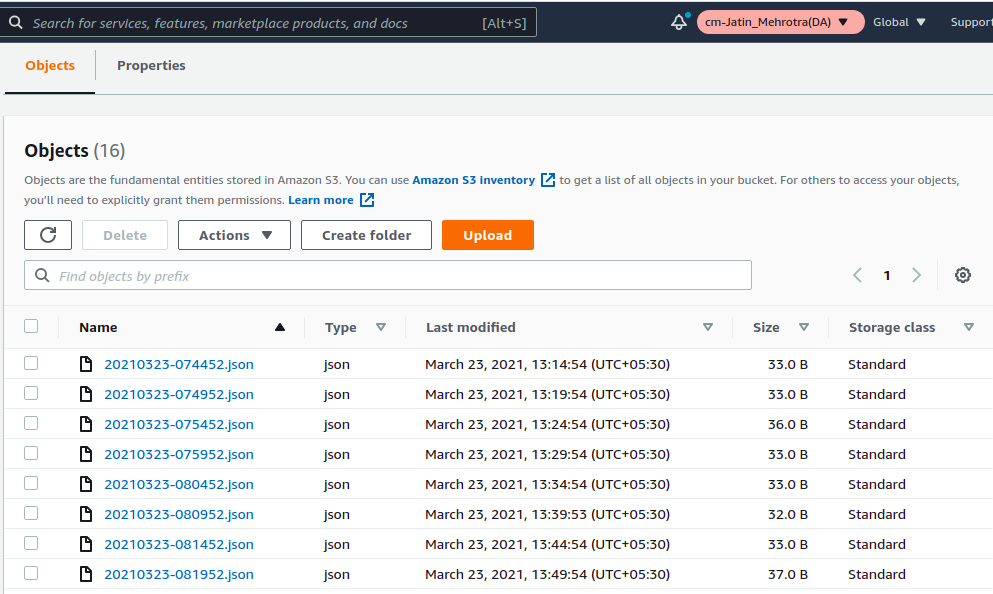Click the orange Upload button
The width and height of the screenshot is (993, 594).
point(488,235)
